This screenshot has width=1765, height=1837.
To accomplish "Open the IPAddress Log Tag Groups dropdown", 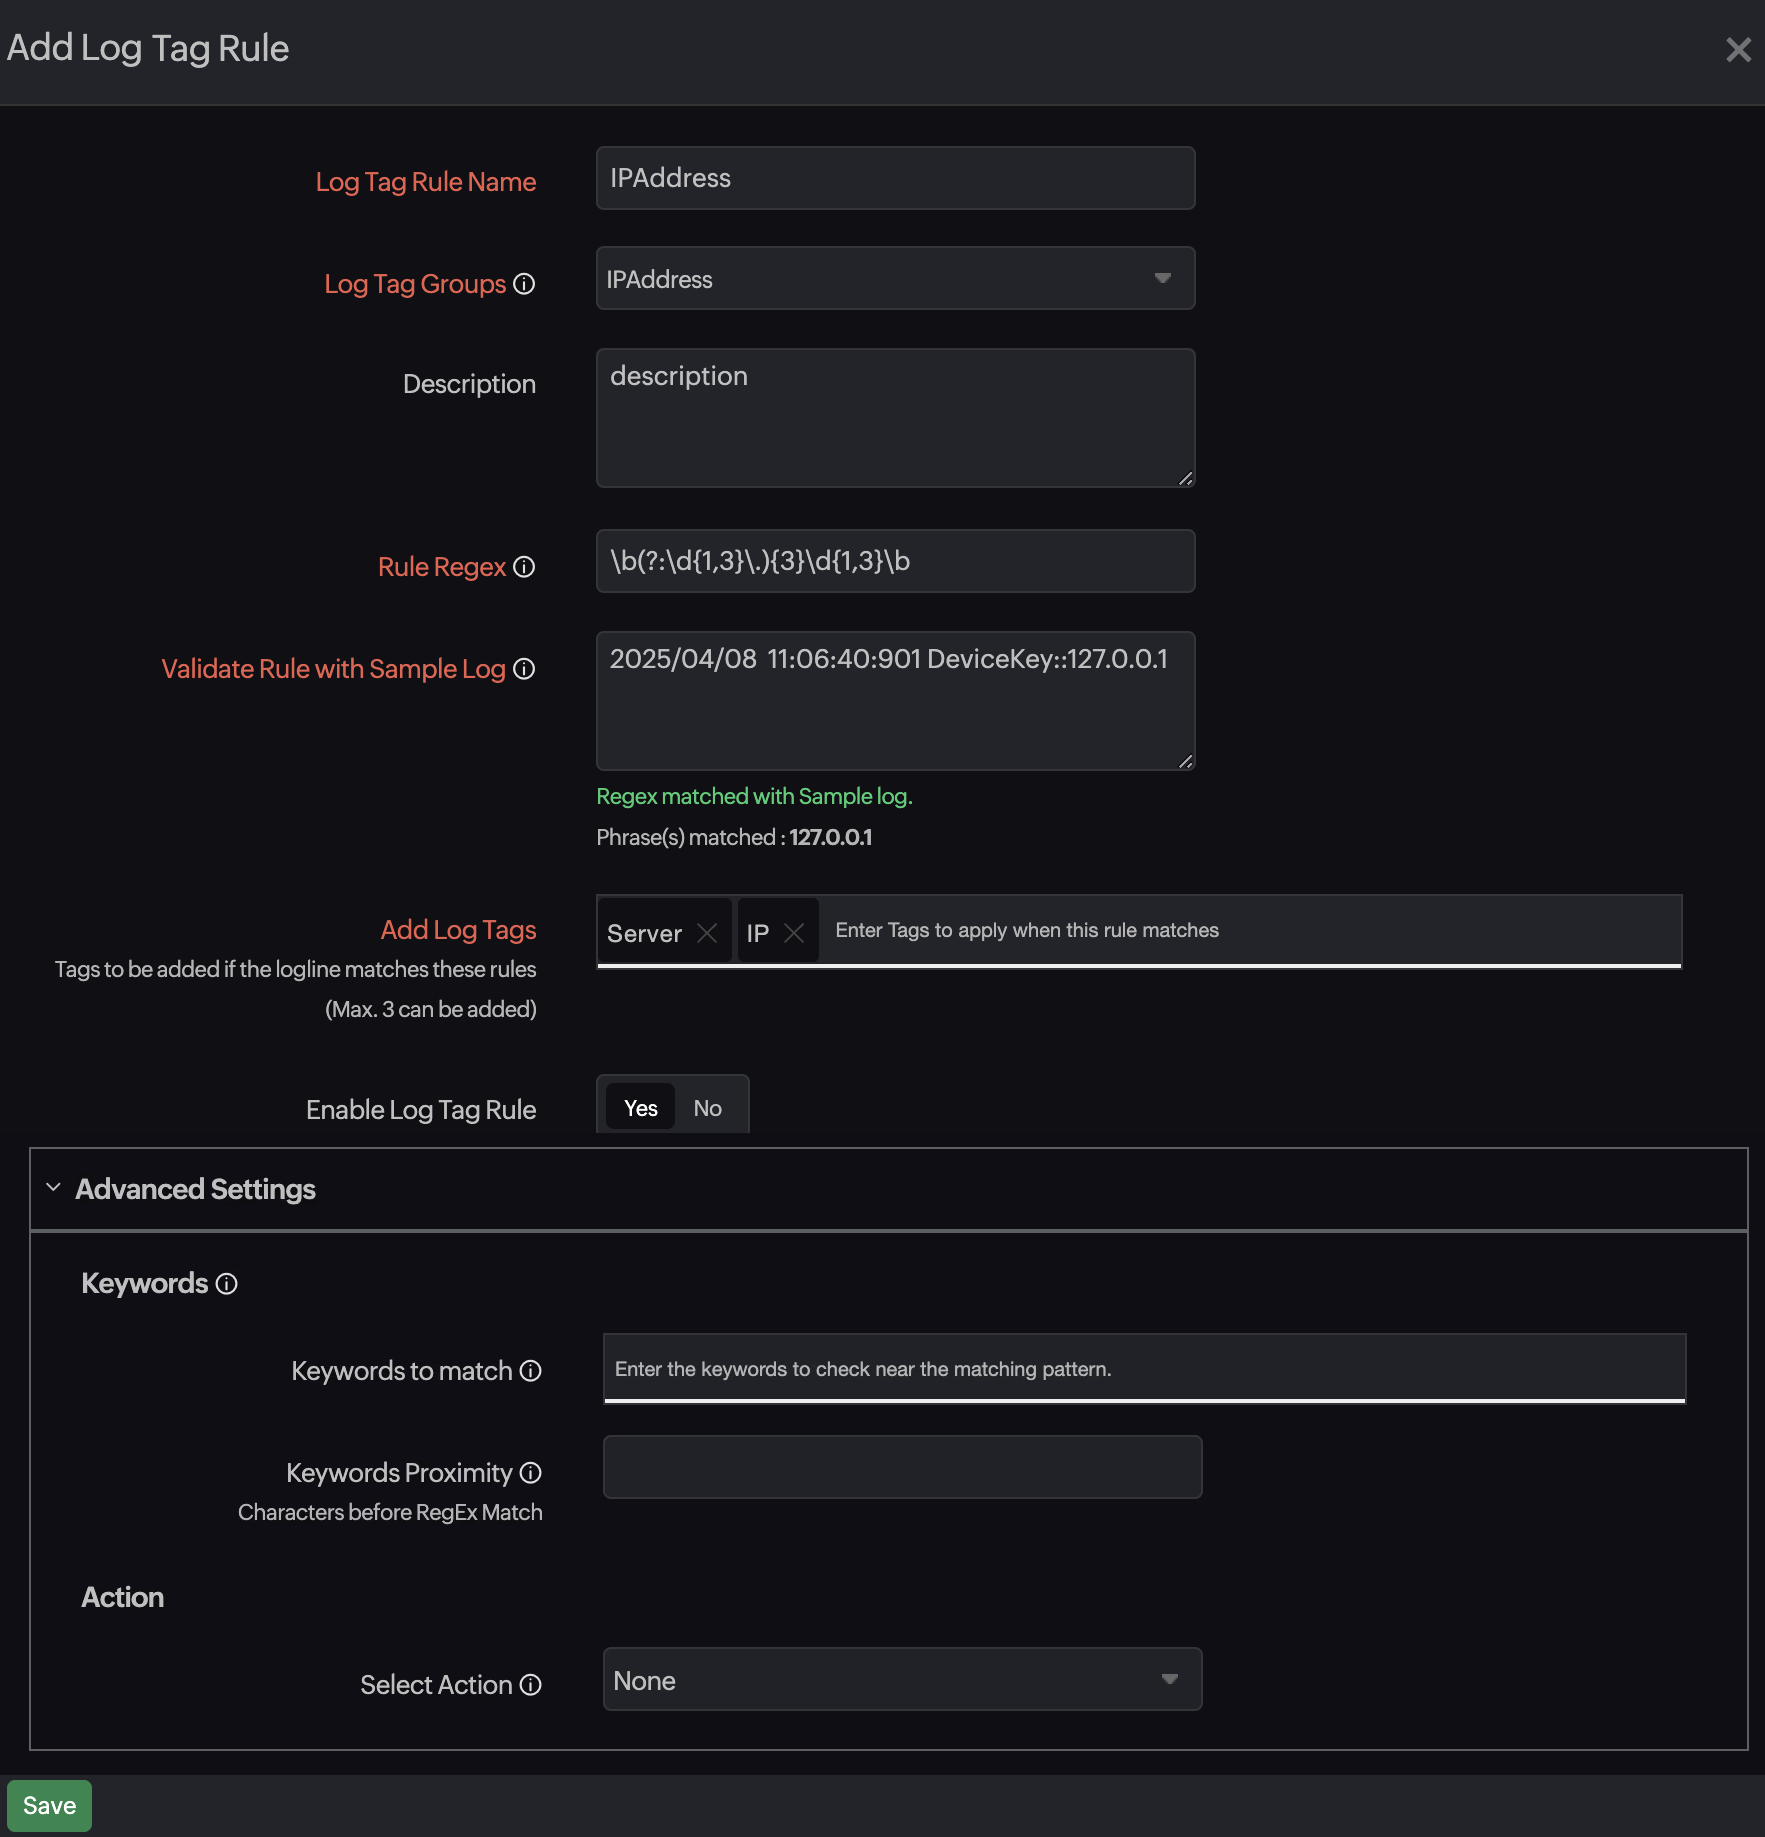I will (x=894, y=278).
